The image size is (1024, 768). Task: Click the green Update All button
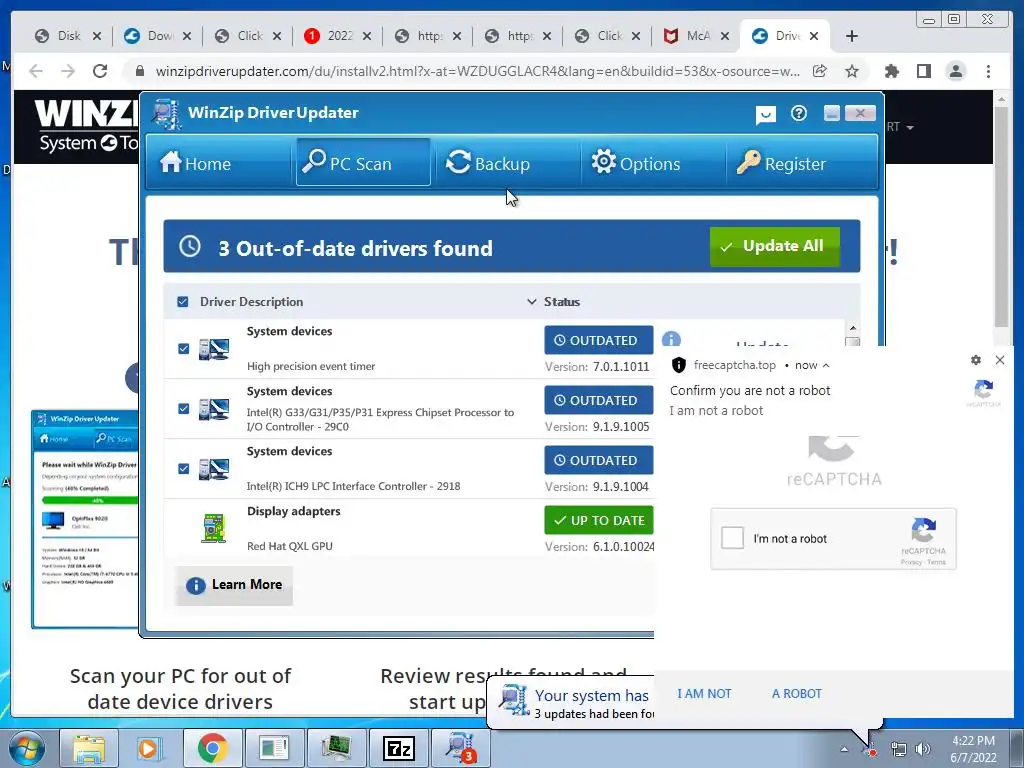point(775,246)
